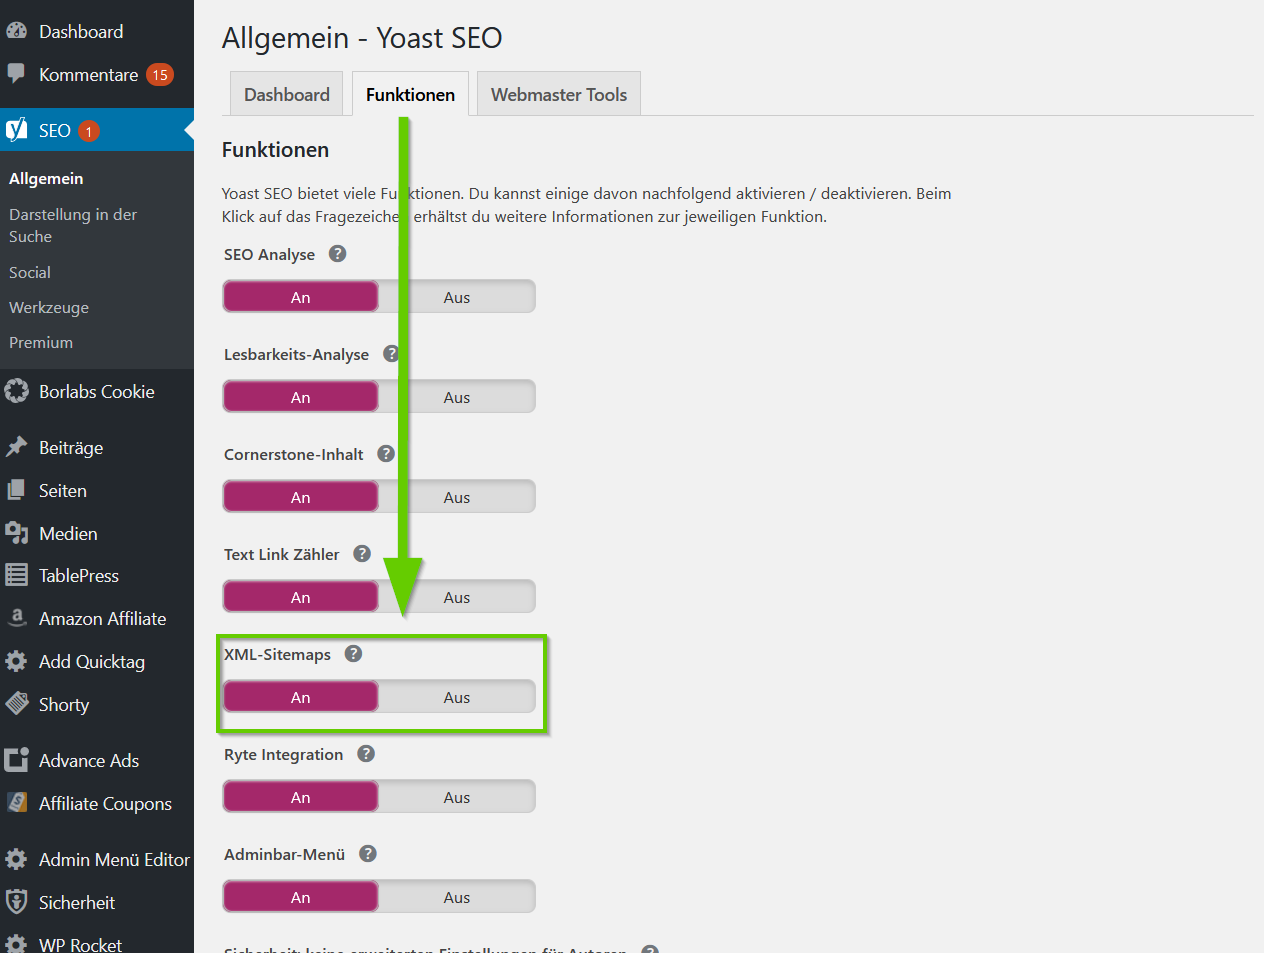The image size is (1264, 953).
Task: Switch to the Yoast Dashboard tab
Action: pyautogui.click(x=286, y=93)
